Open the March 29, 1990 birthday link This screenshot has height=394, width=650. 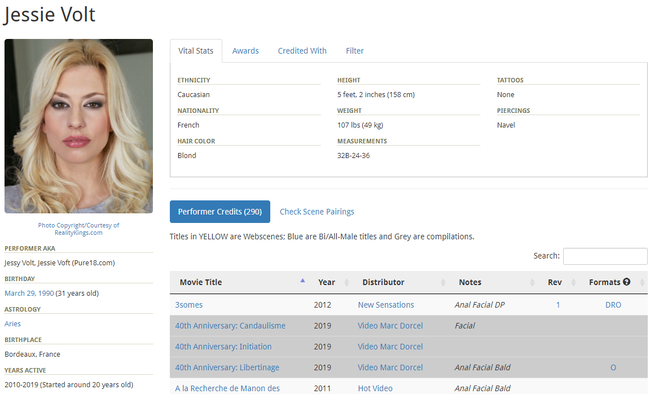(x=29, y=293)
